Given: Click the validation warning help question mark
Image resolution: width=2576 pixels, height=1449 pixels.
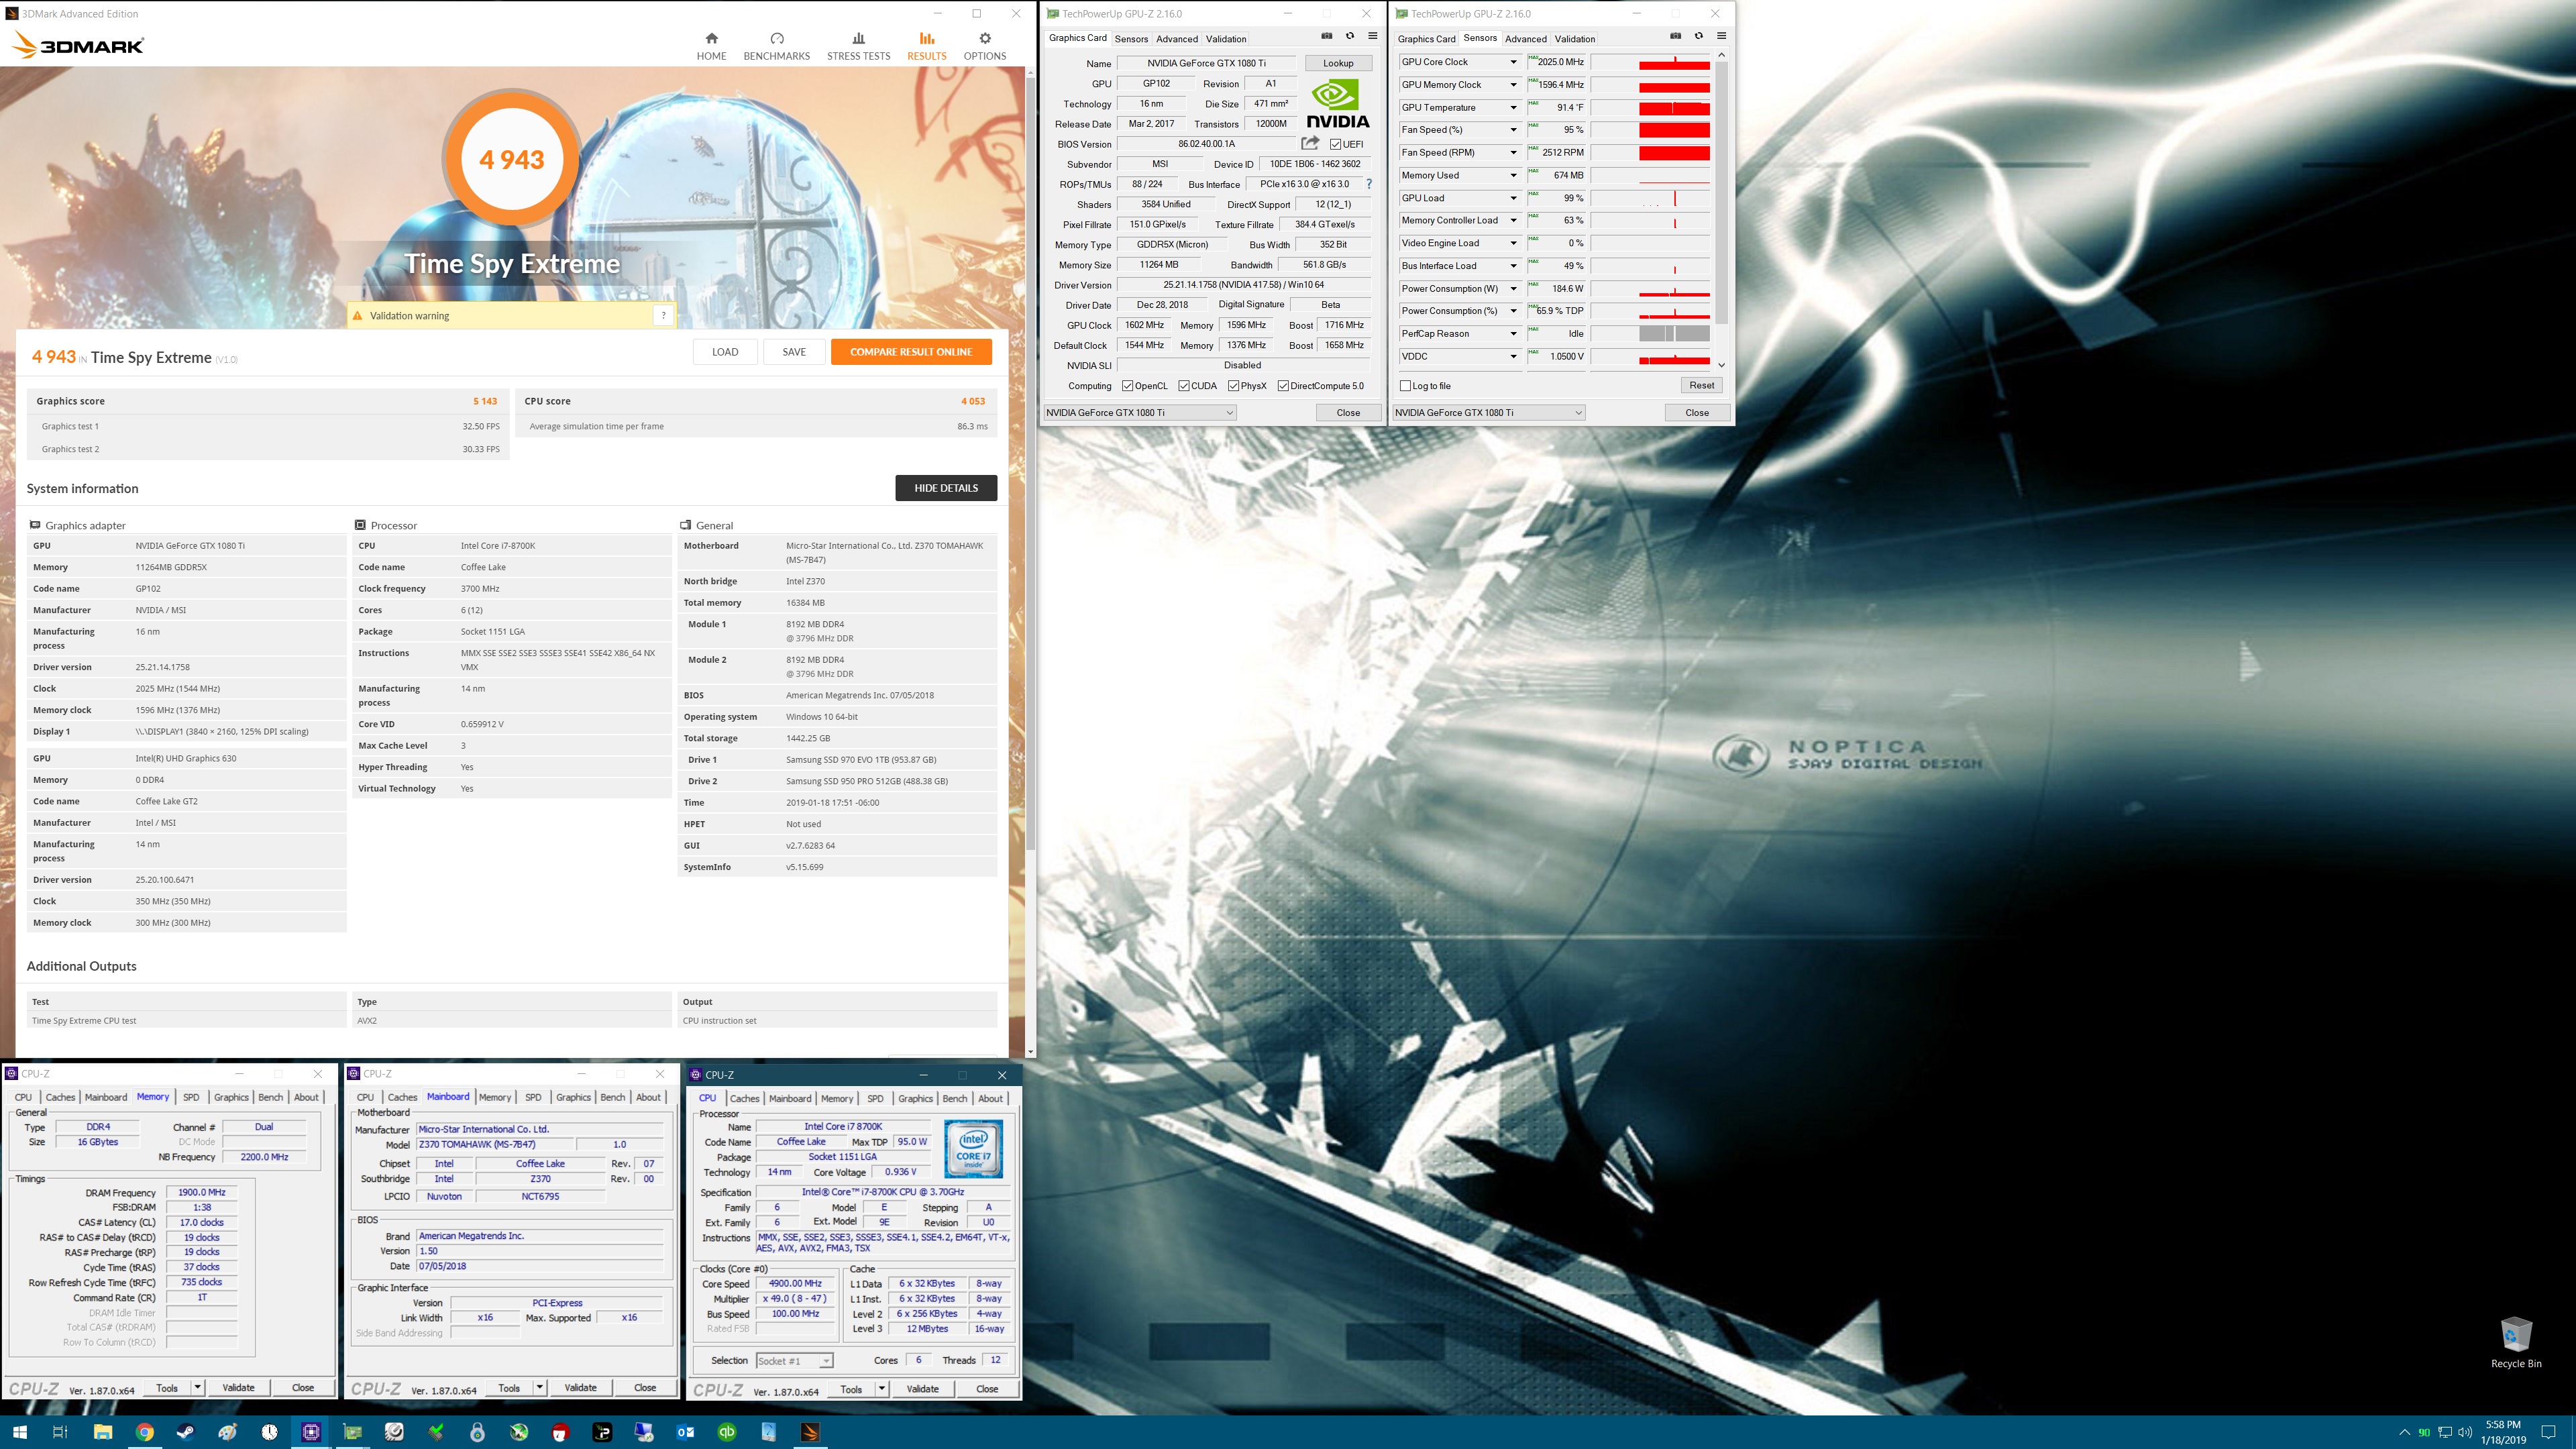Looking at the screenshot, I should pos(663,316).
